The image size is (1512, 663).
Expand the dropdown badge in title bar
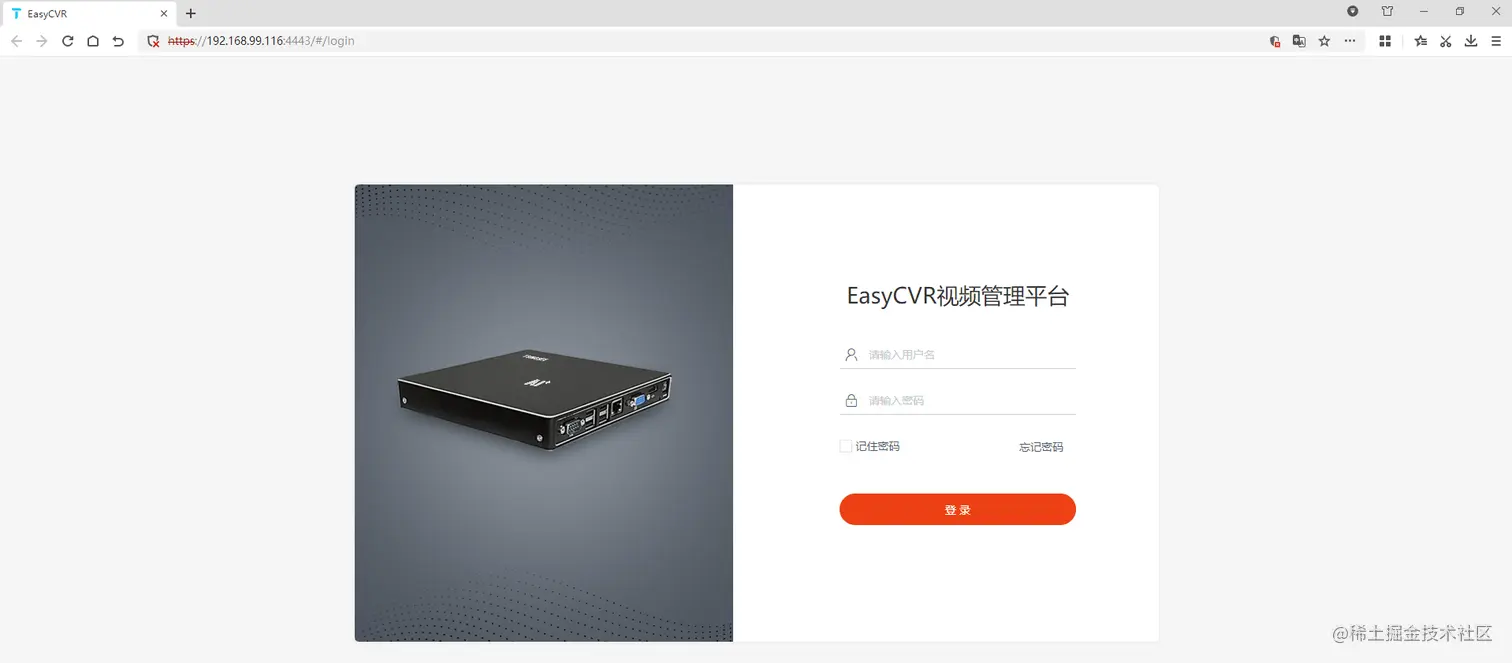1353,12
